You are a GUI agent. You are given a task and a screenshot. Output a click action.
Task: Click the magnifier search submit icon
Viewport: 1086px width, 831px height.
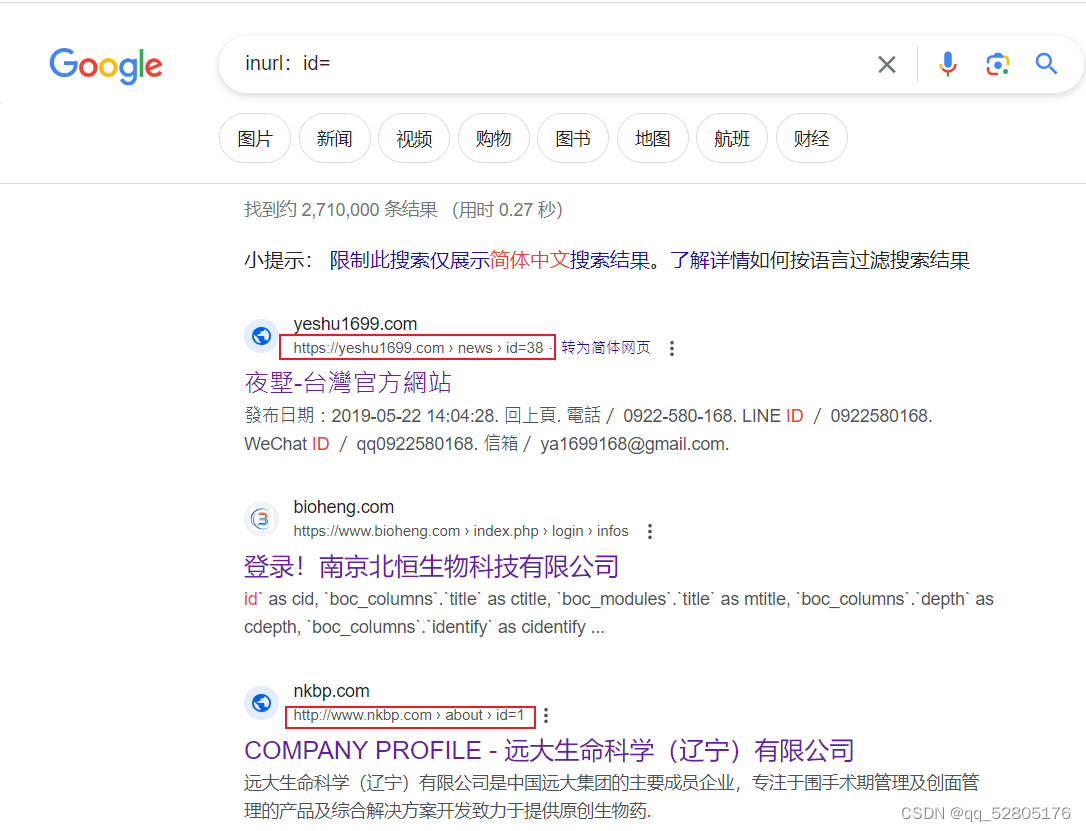[1046, 64]
